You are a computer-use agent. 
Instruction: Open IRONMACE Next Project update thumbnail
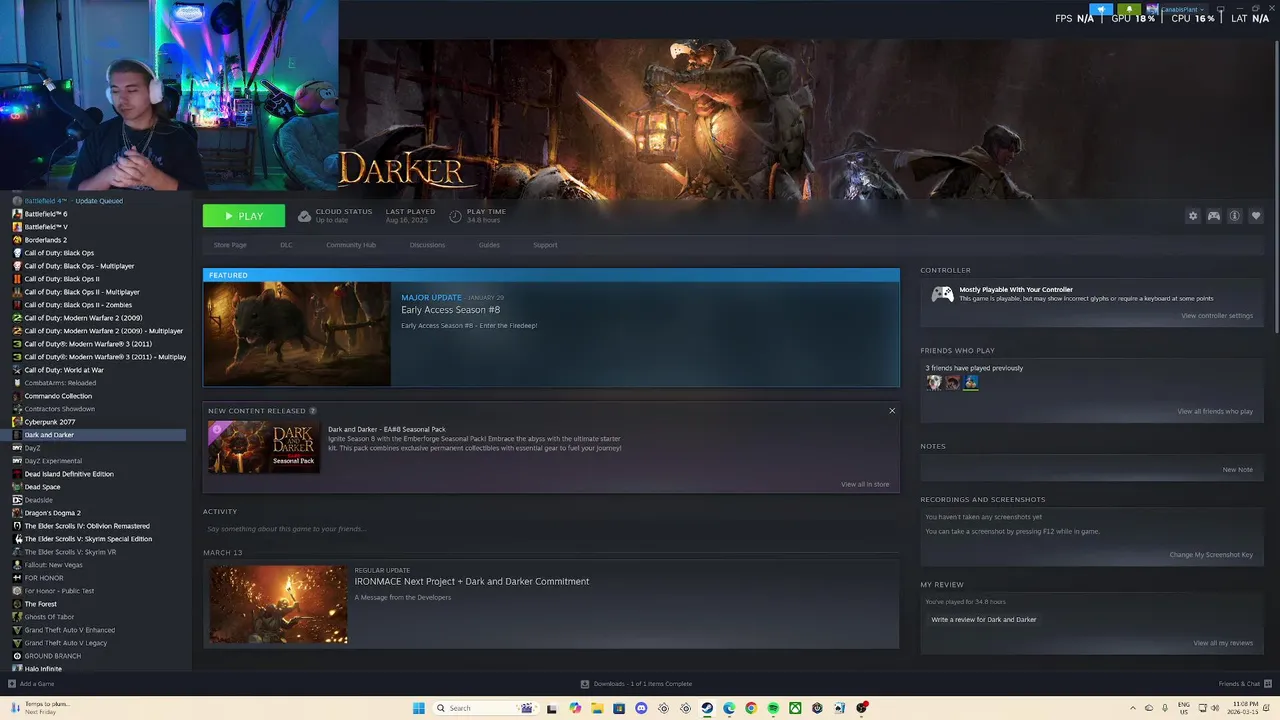click(x=278, y=605)
